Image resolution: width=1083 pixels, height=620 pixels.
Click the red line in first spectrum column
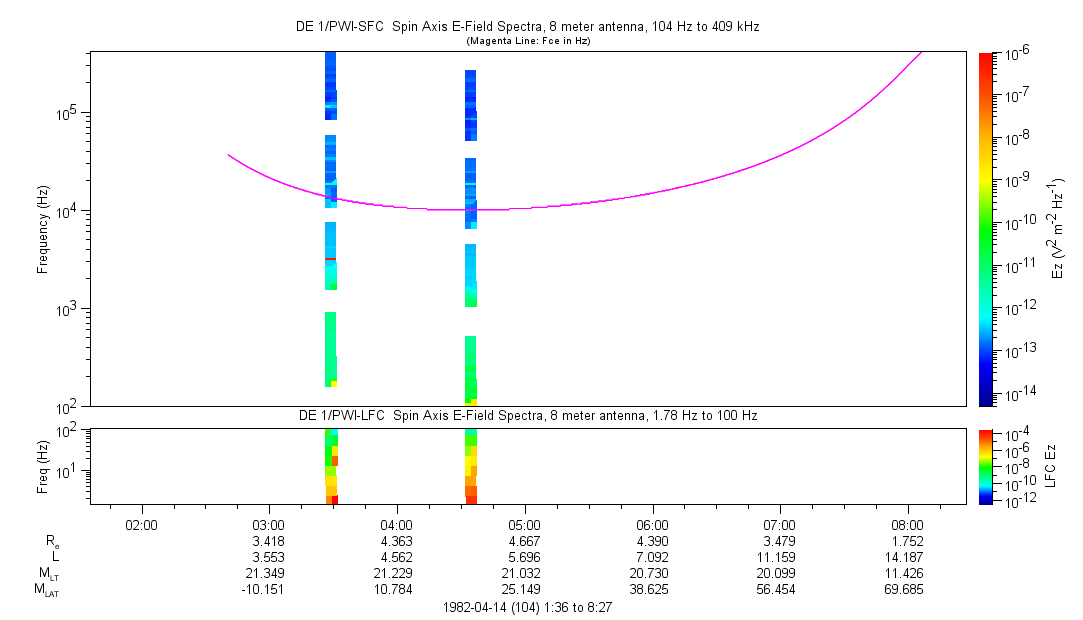tap(330, 259)
